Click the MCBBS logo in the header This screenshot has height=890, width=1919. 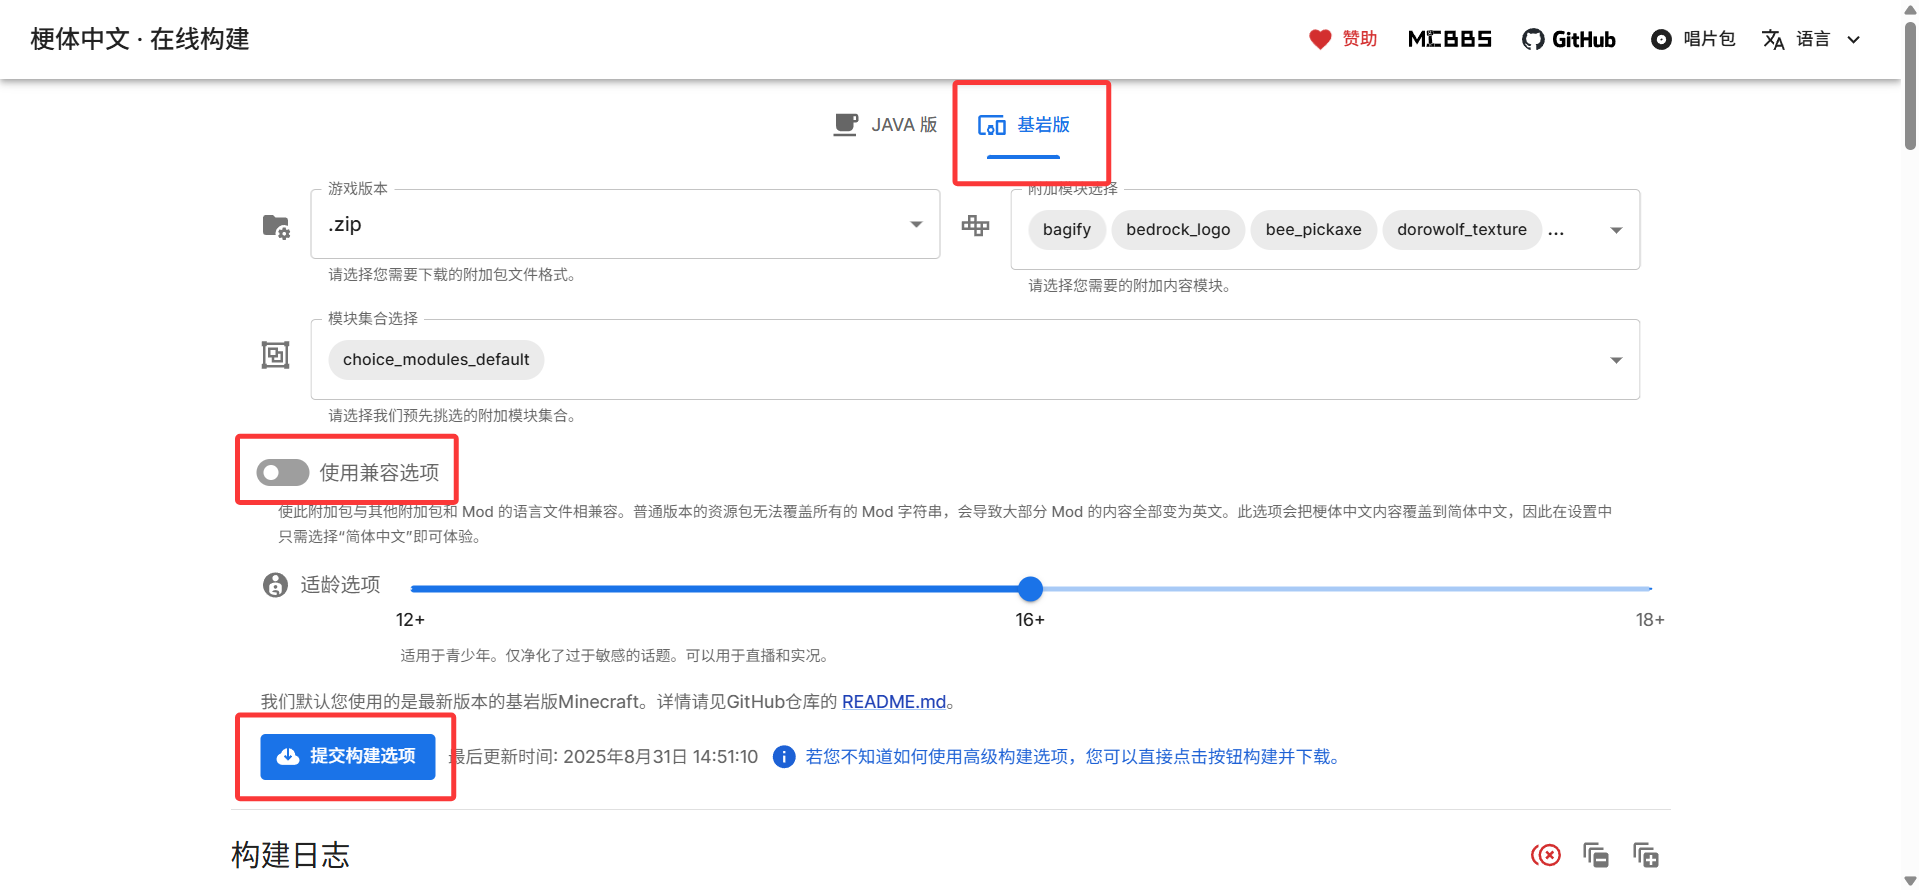click(1449, 39)
